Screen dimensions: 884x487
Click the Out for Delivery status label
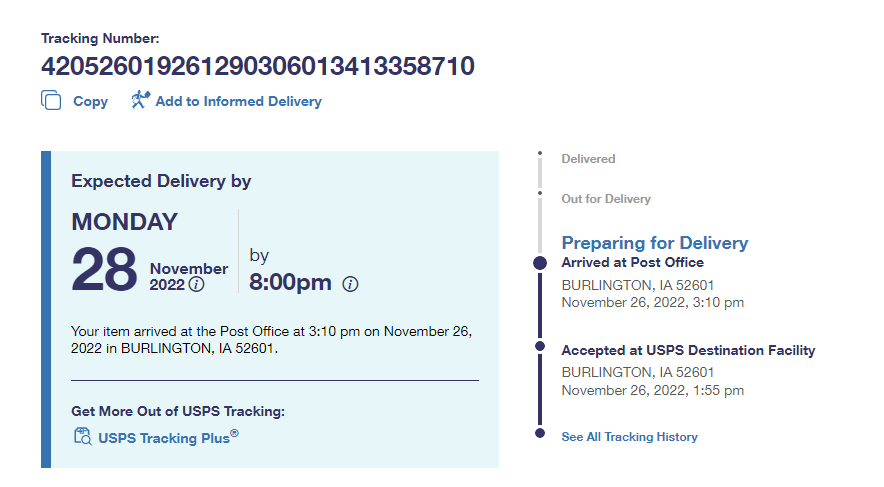(x=606, y=199)
